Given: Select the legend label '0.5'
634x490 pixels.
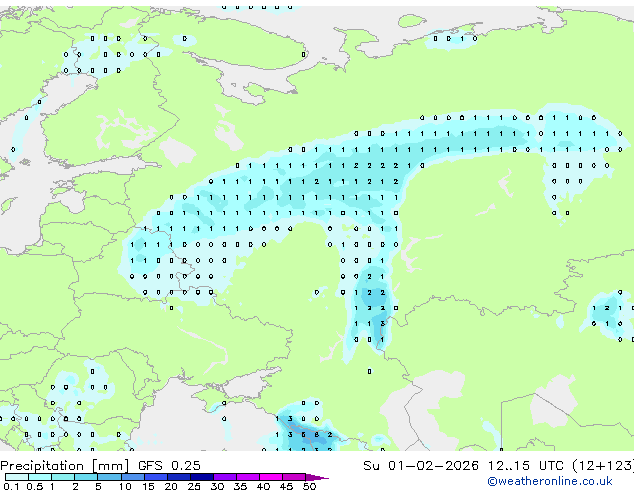Looking at the screenshot, I should click(x=34, y=486).
